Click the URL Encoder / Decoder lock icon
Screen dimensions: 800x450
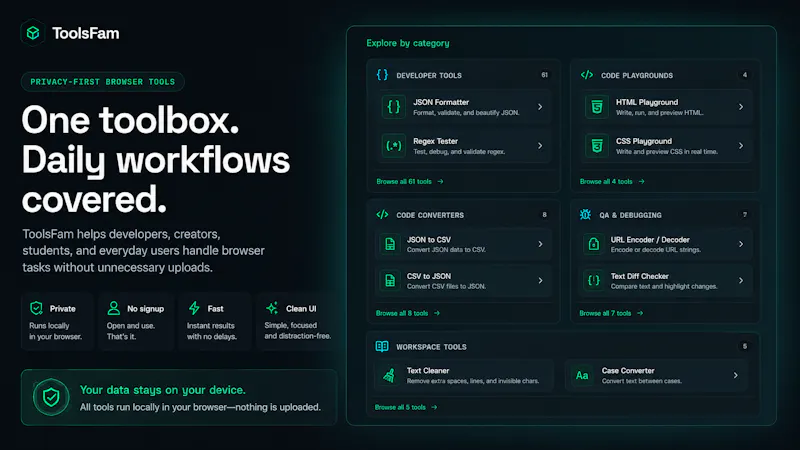[x=593, y=244]
